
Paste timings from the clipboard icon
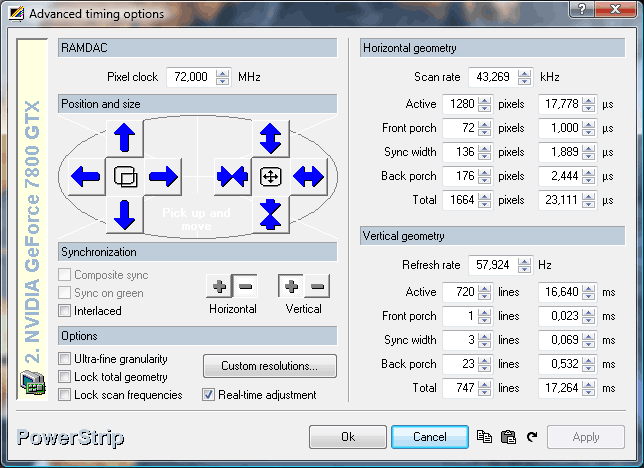tap(508, 437)
